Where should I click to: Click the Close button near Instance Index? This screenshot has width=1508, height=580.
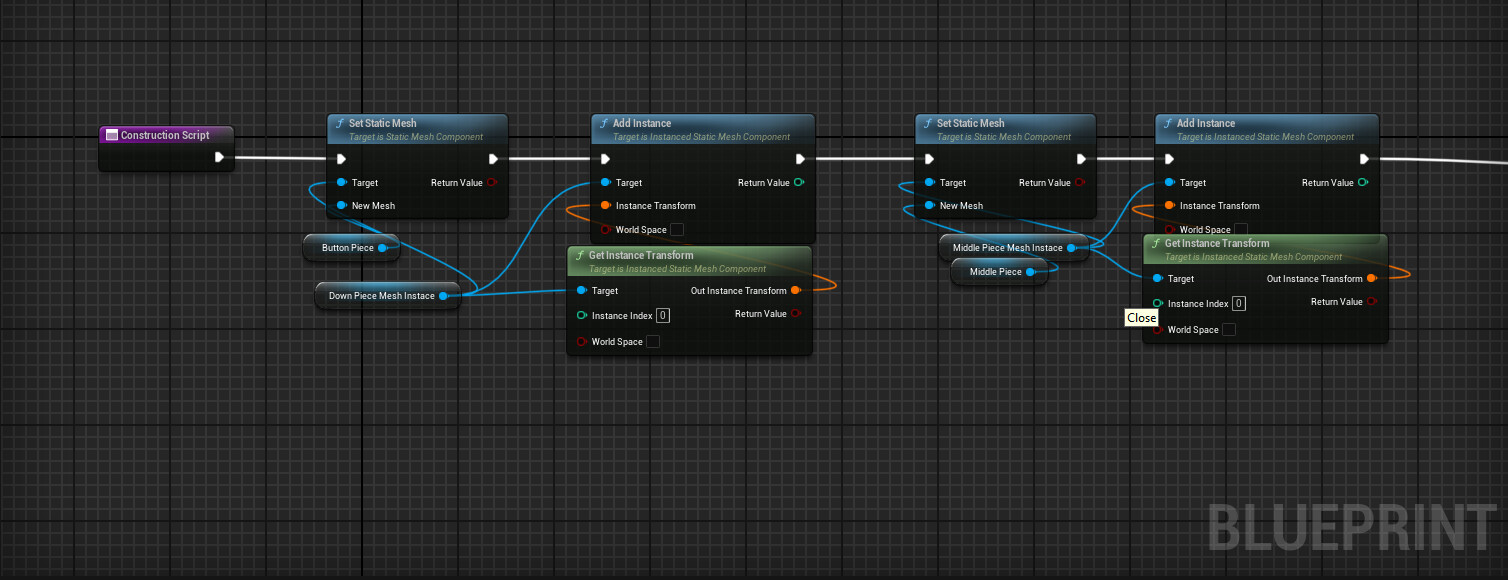[1141, 318]
